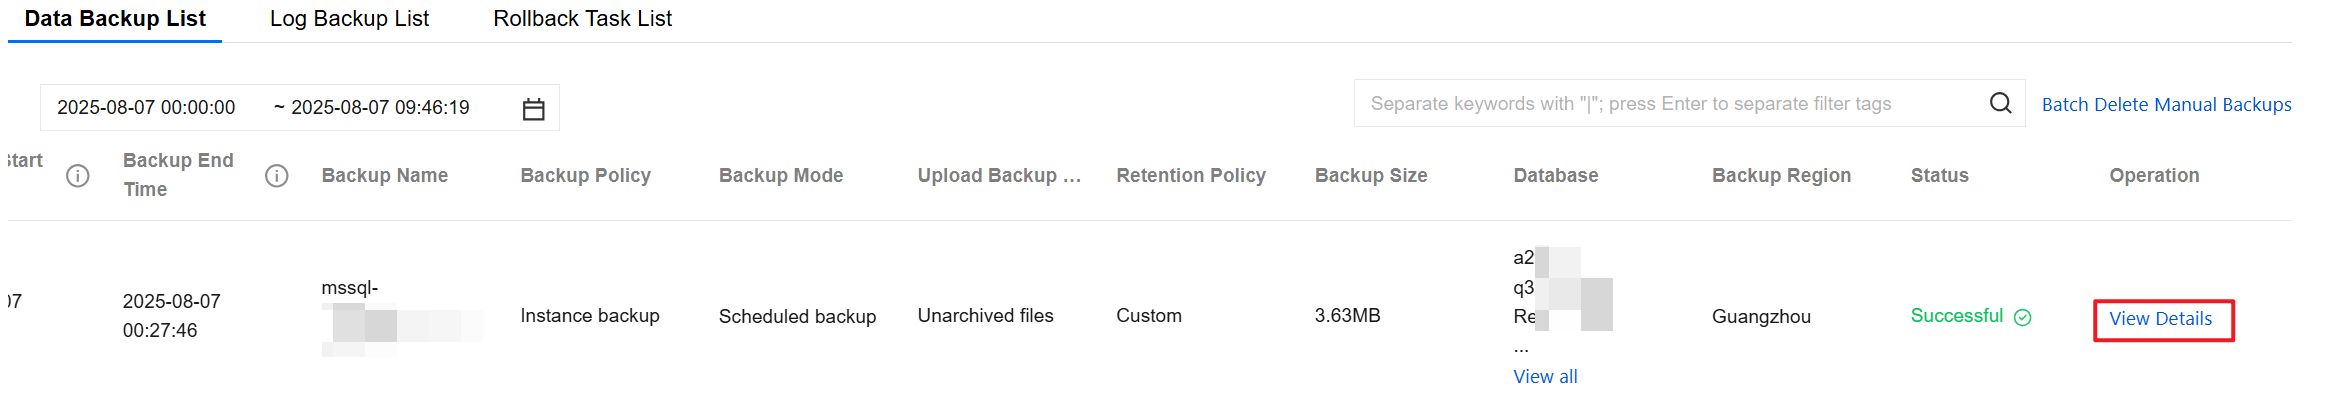Open View Details for the backup
This screenshot has height=407, width=2336.
pyautogui.click(x=2160, y=319)
